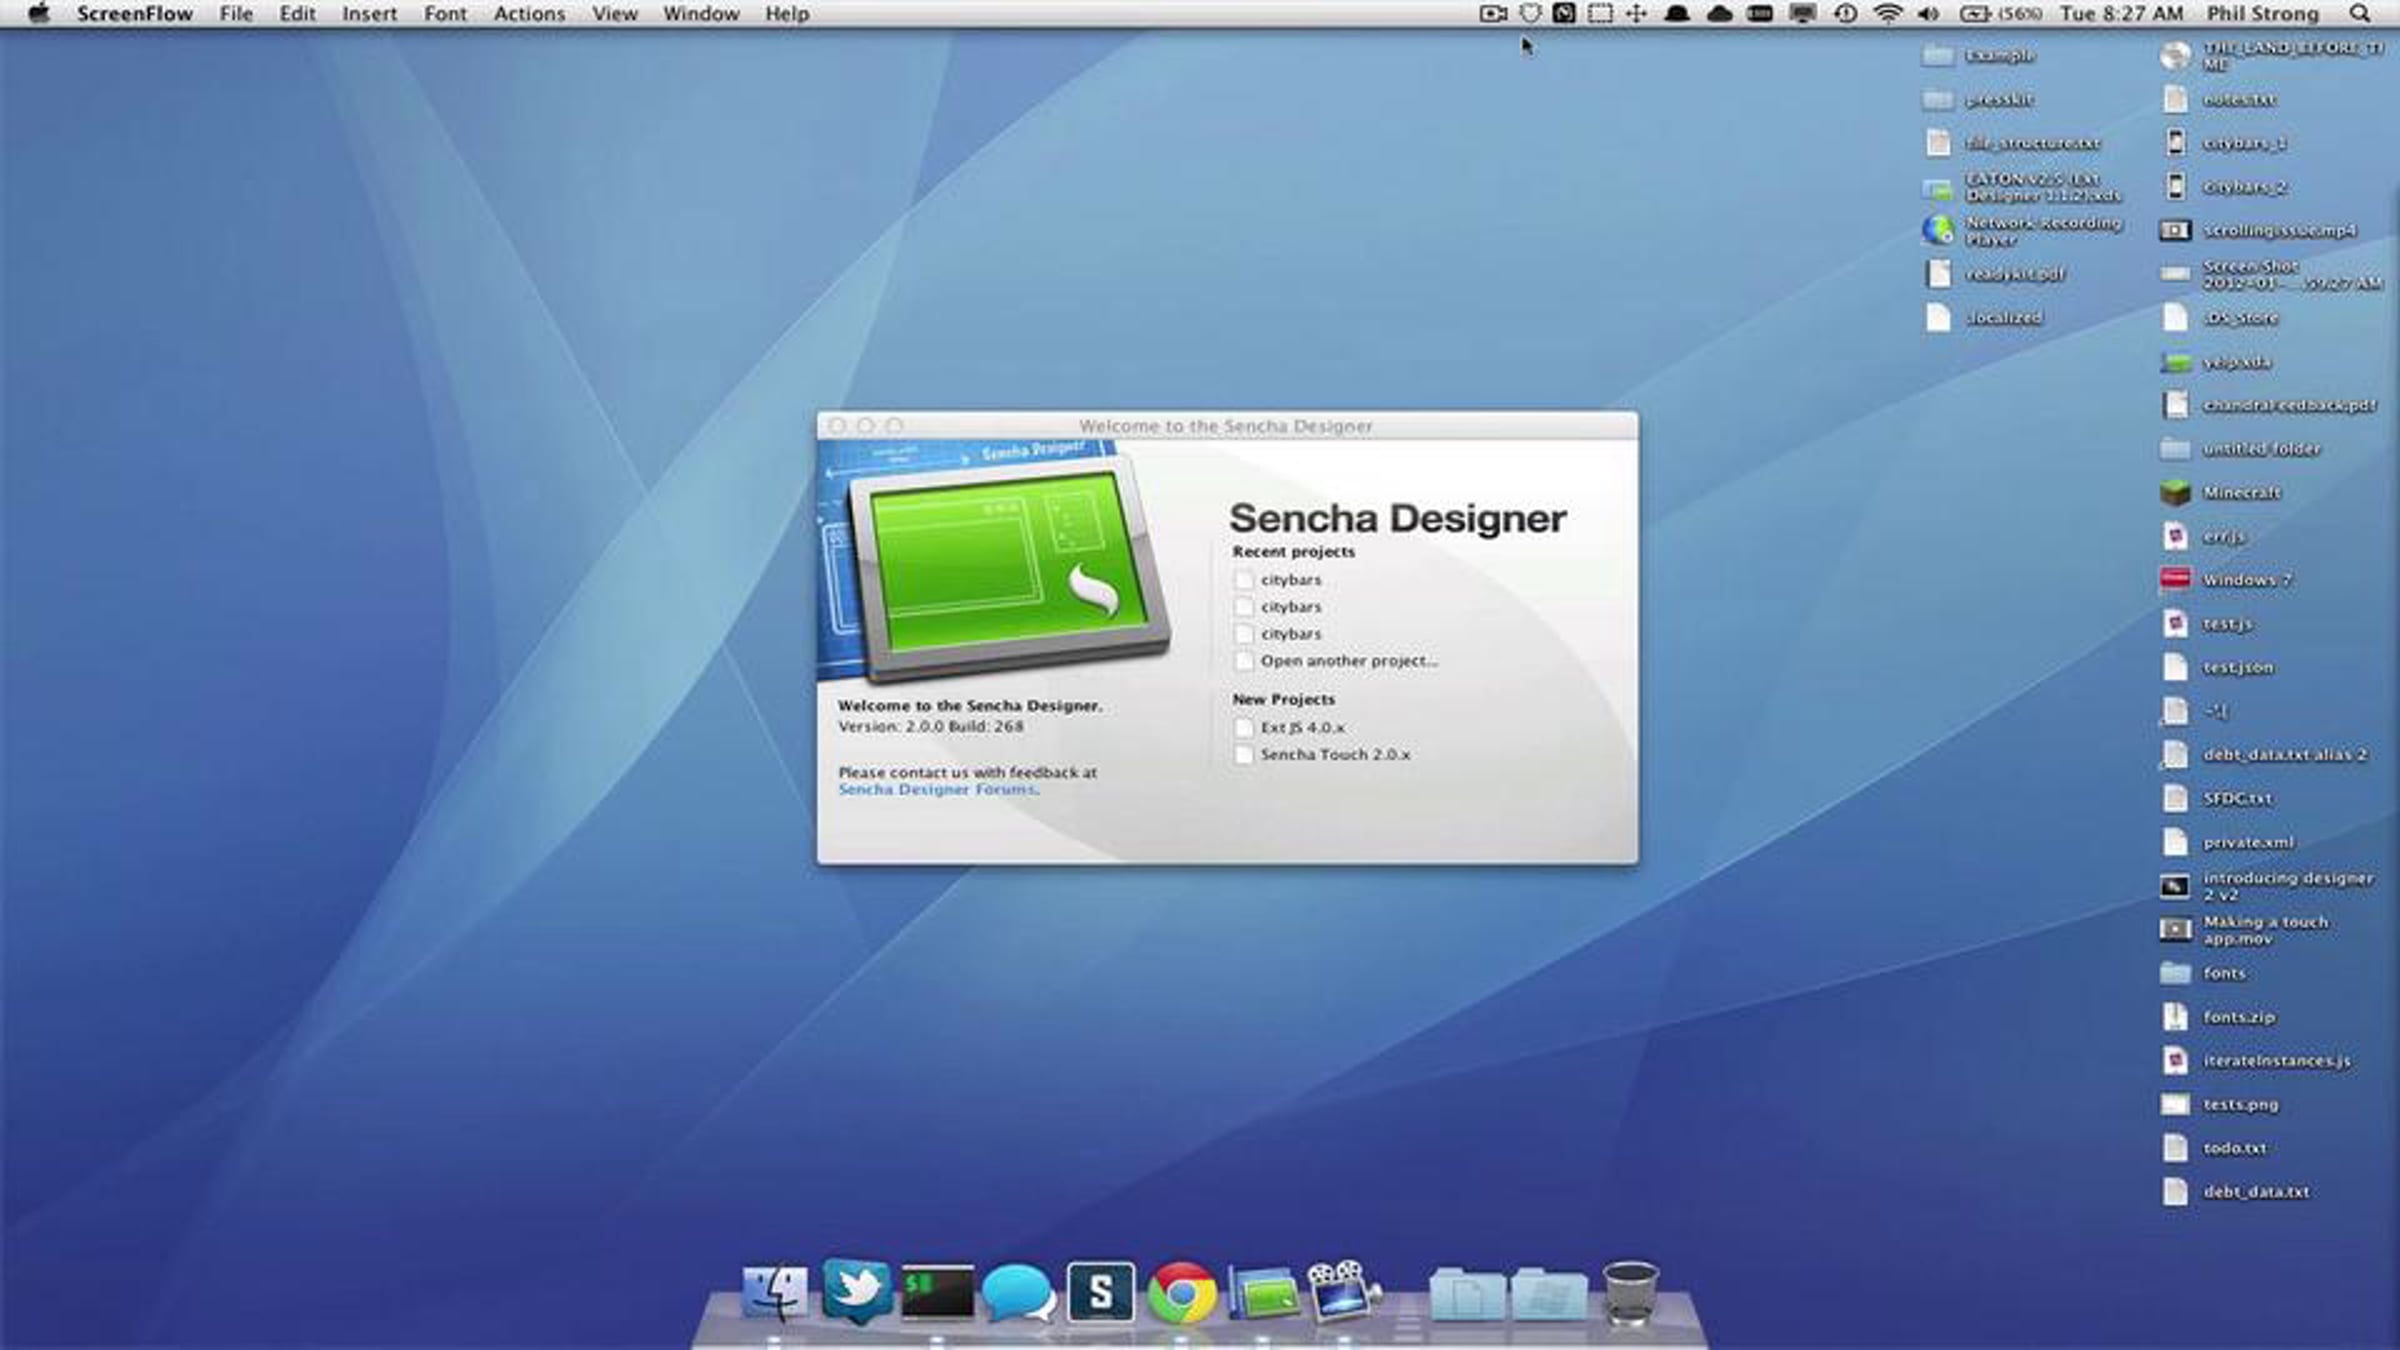Click the volume icon in the menu bar
Image resolution: width=2400 pixels, height=1350 pixels.
(1929, 14)
